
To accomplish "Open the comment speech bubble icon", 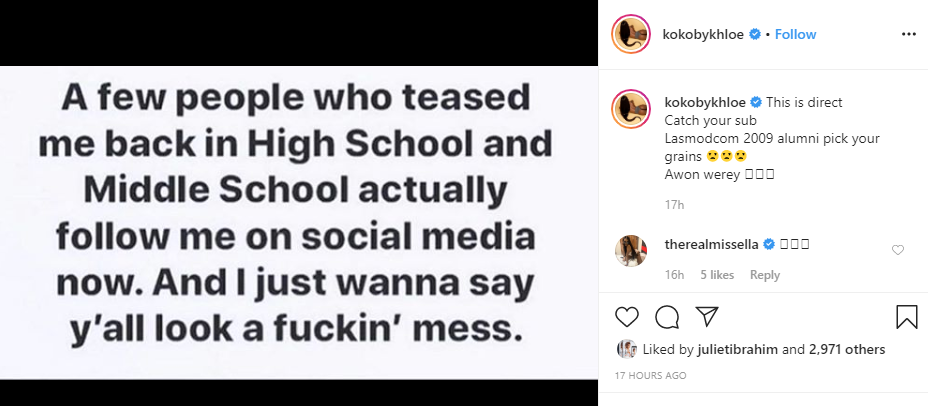I will coord(667,317).
